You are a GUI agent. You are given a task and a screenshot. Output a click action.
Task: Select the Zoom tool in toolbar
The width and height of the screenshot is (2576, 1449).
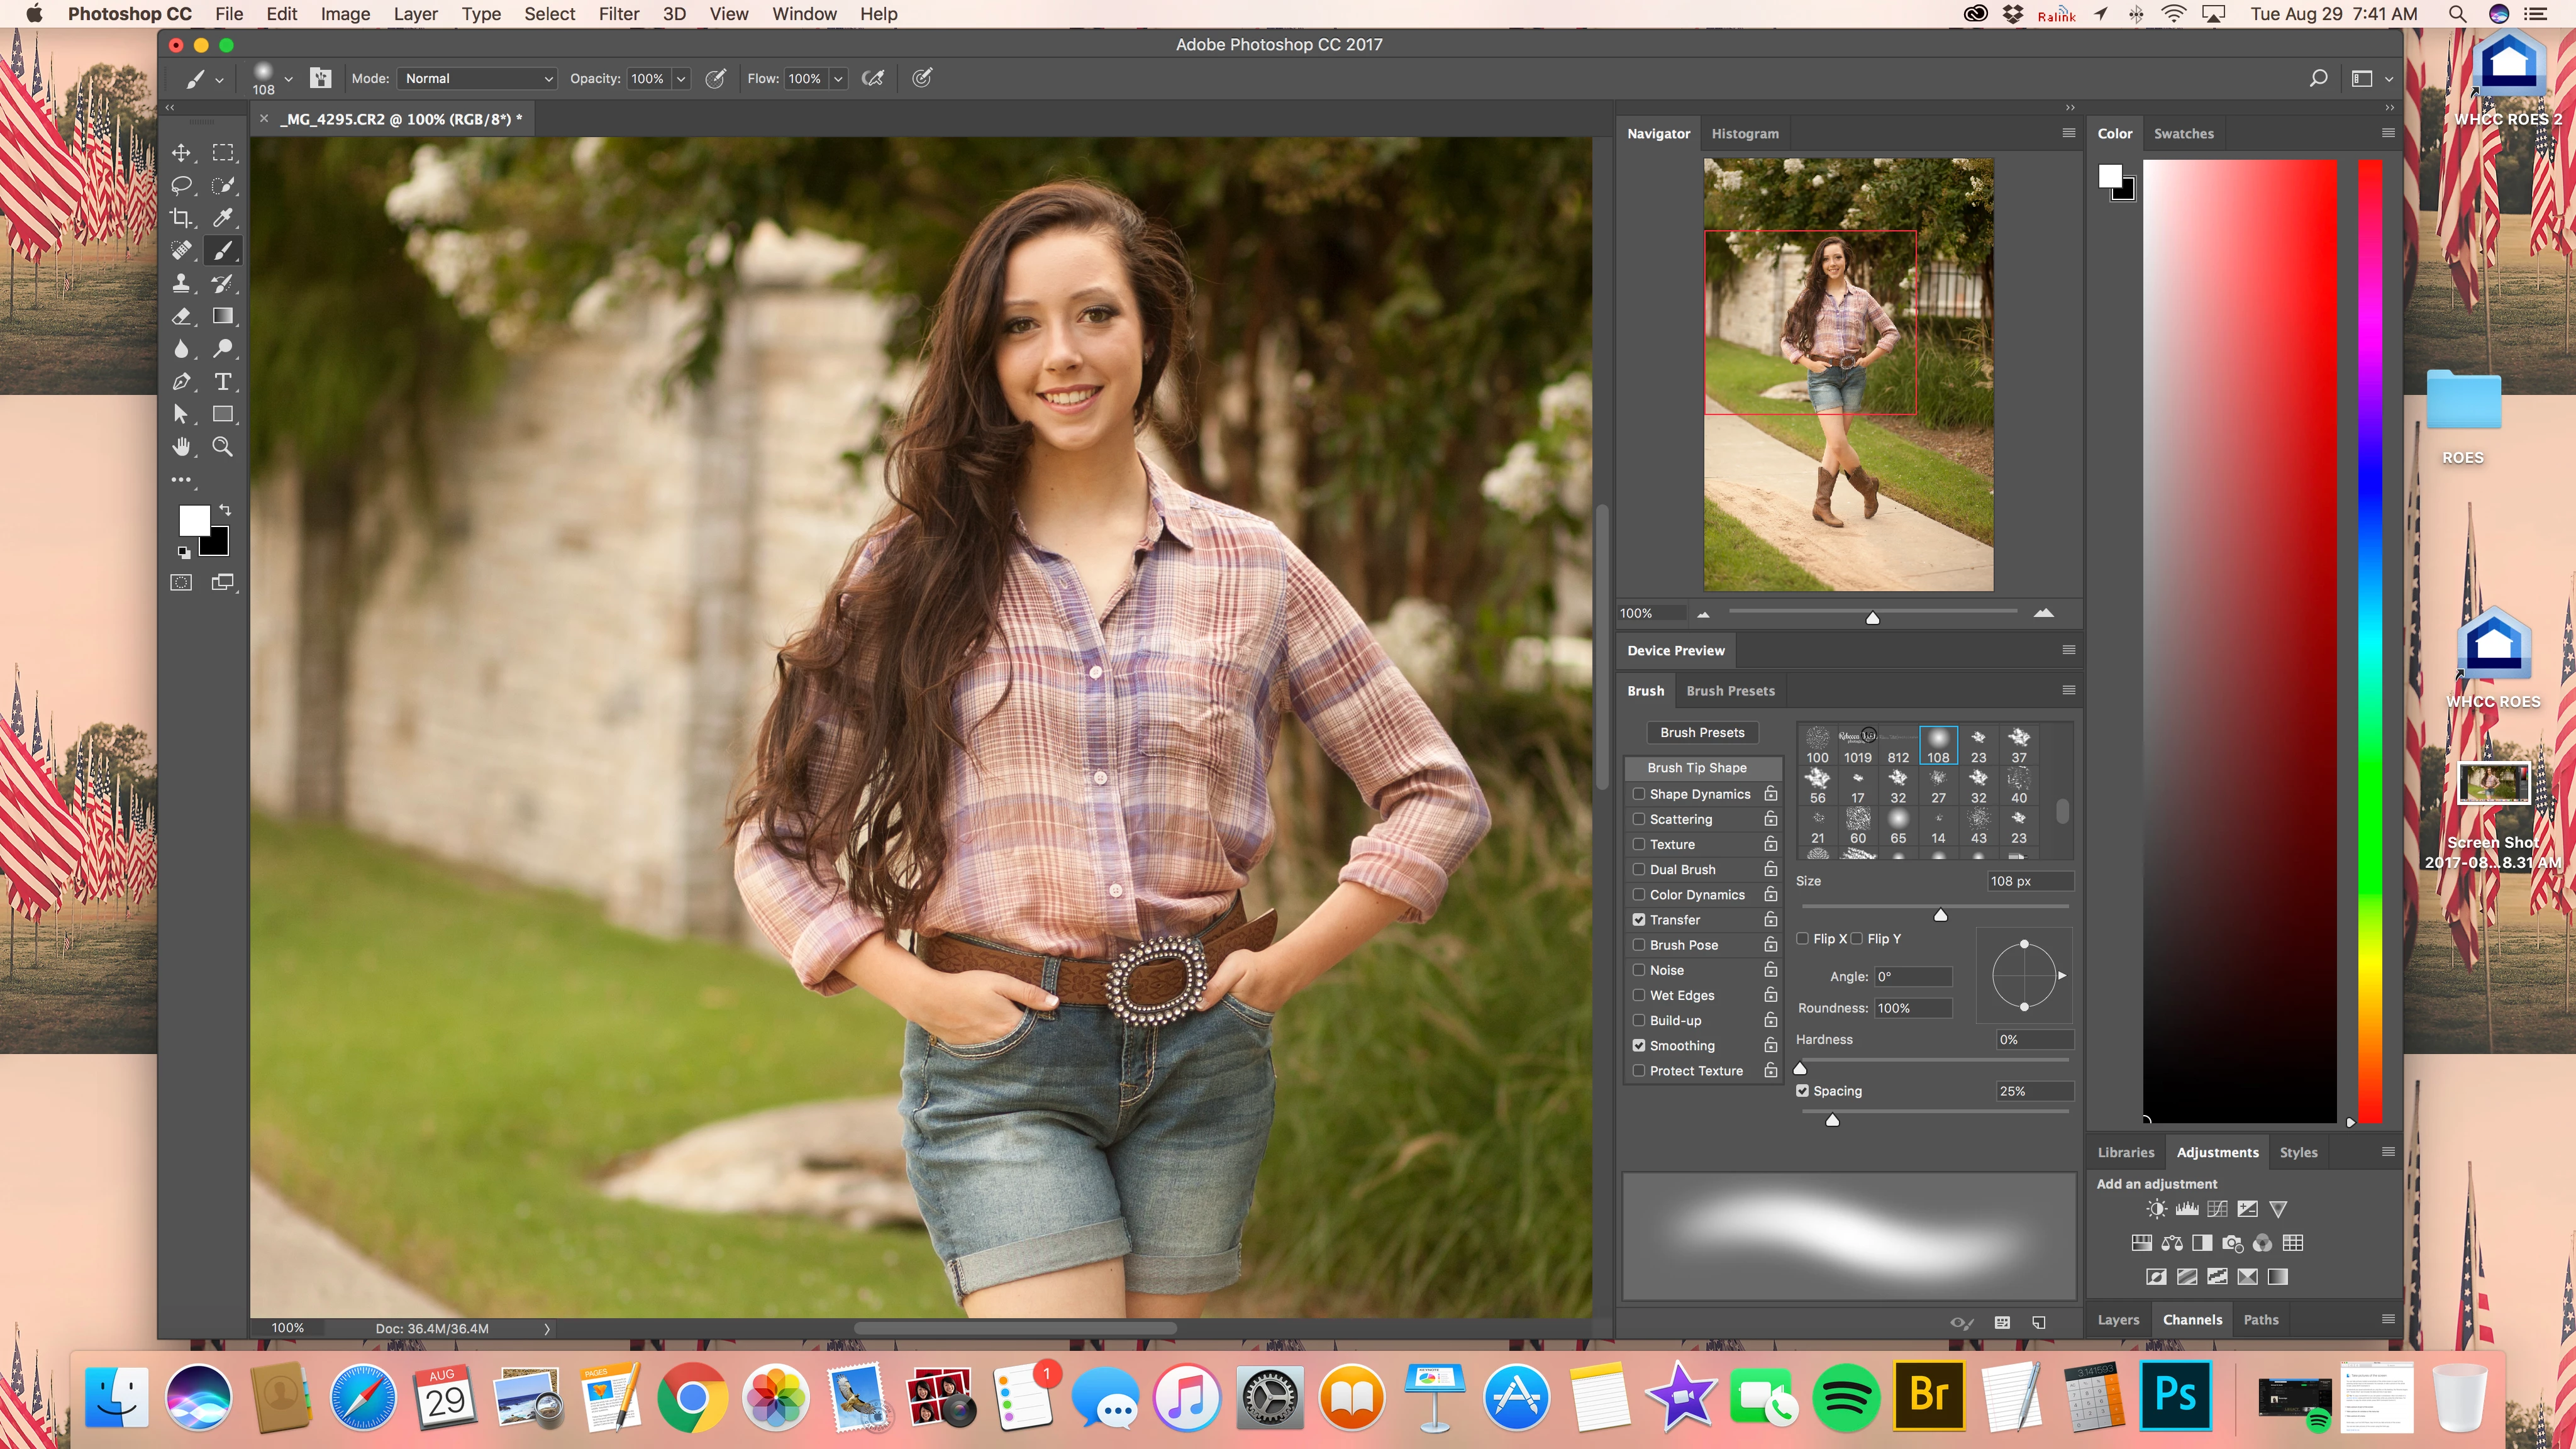coord(222,447)
